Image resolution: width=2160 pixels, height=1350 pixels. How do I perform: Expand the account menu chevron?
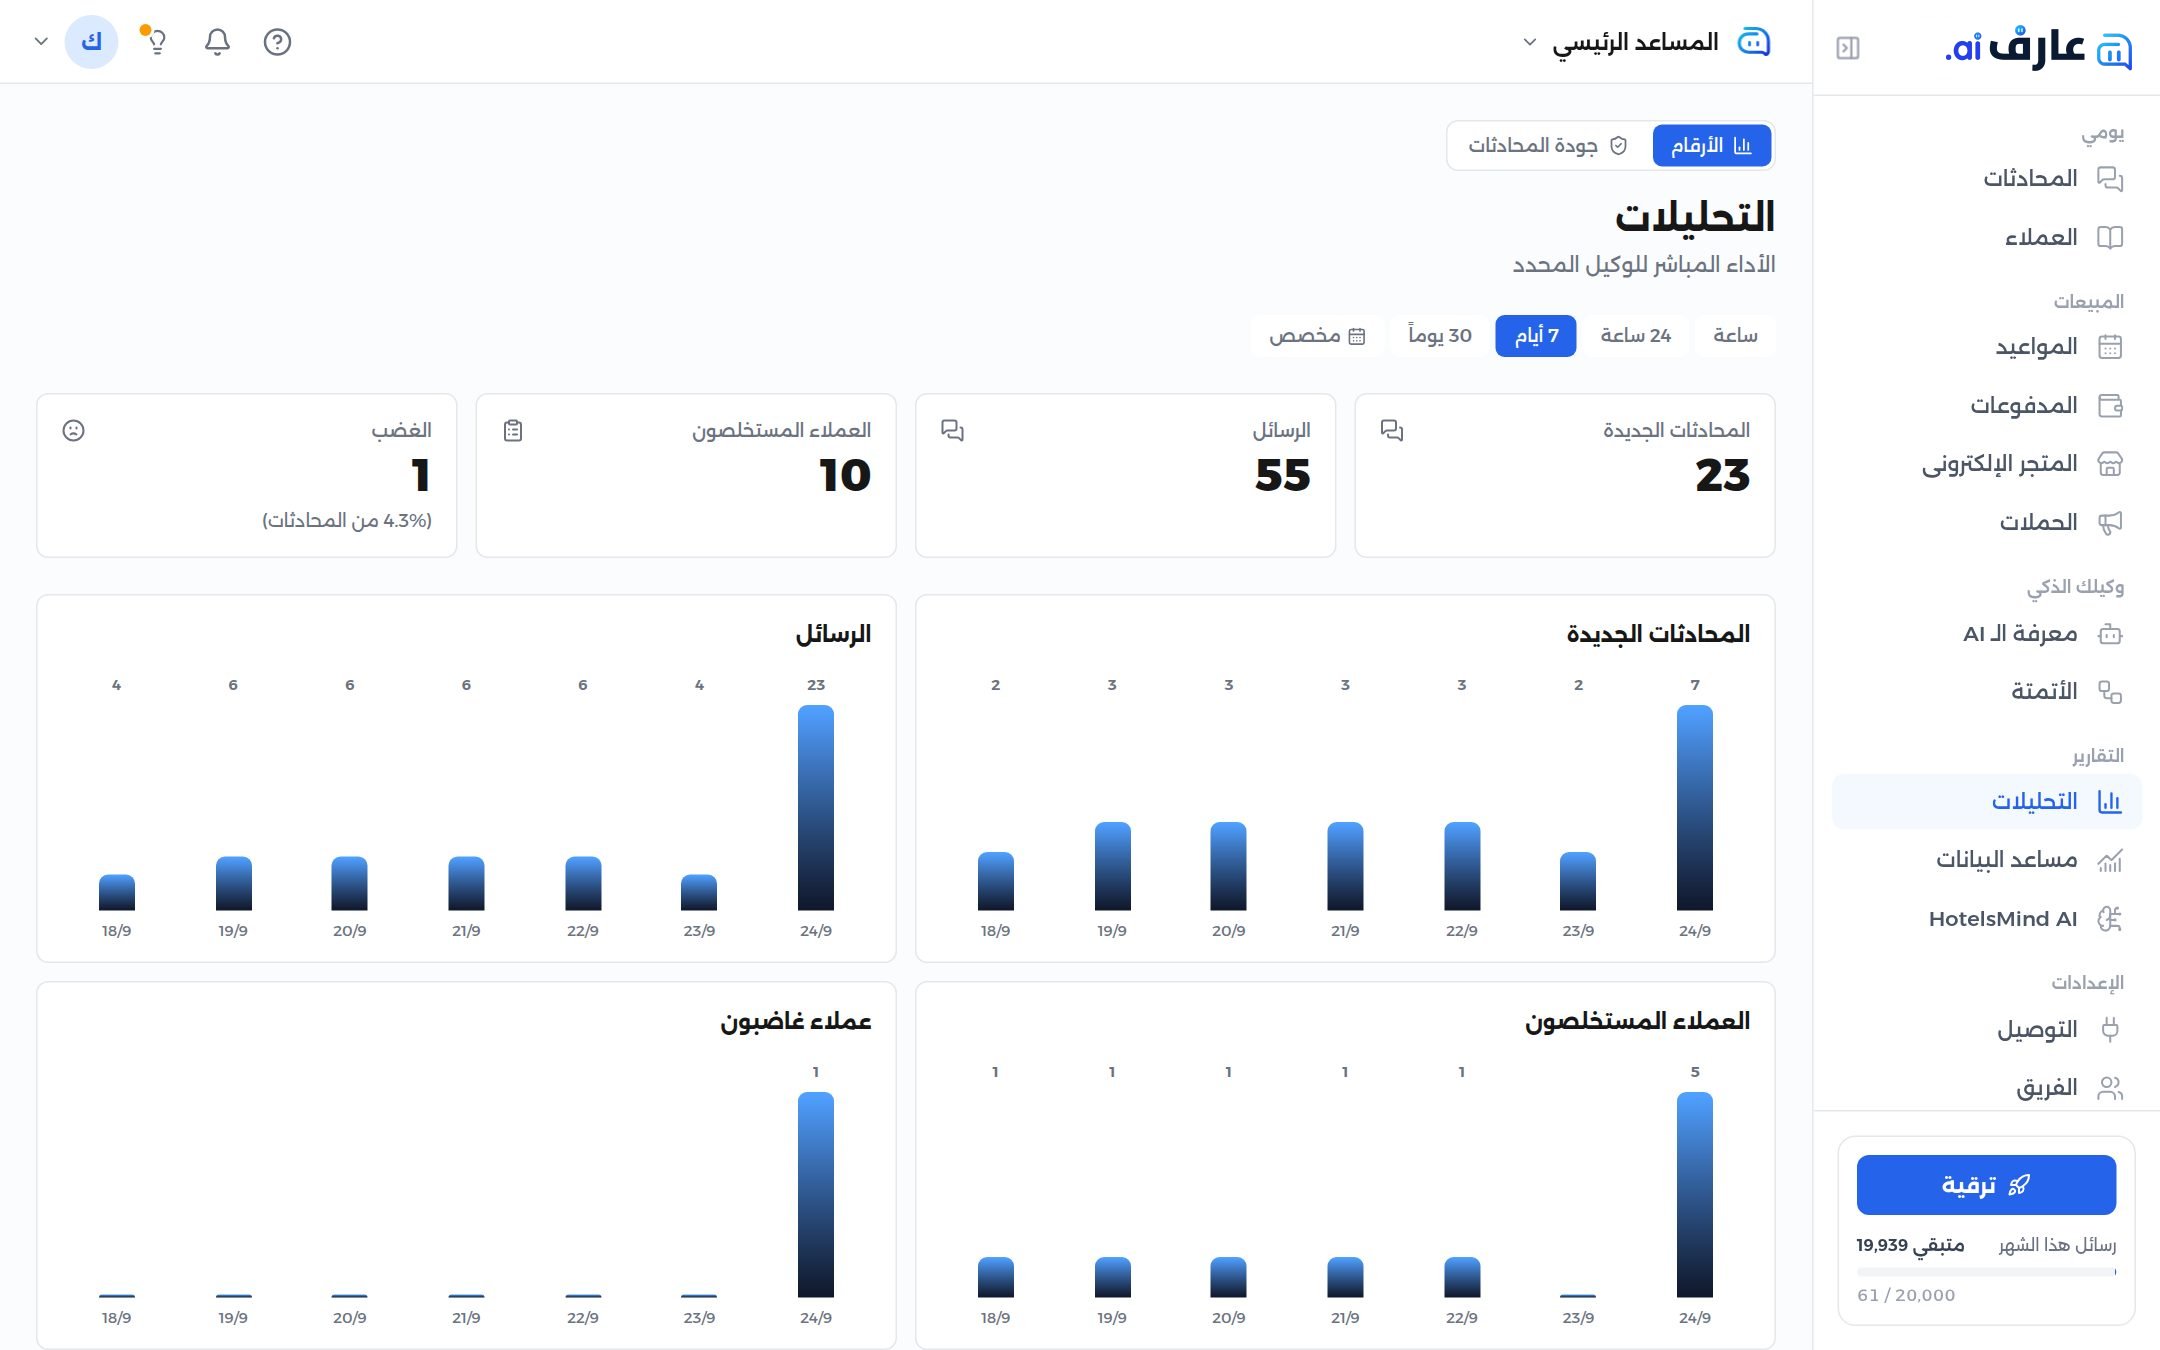[x=41, y=41]
